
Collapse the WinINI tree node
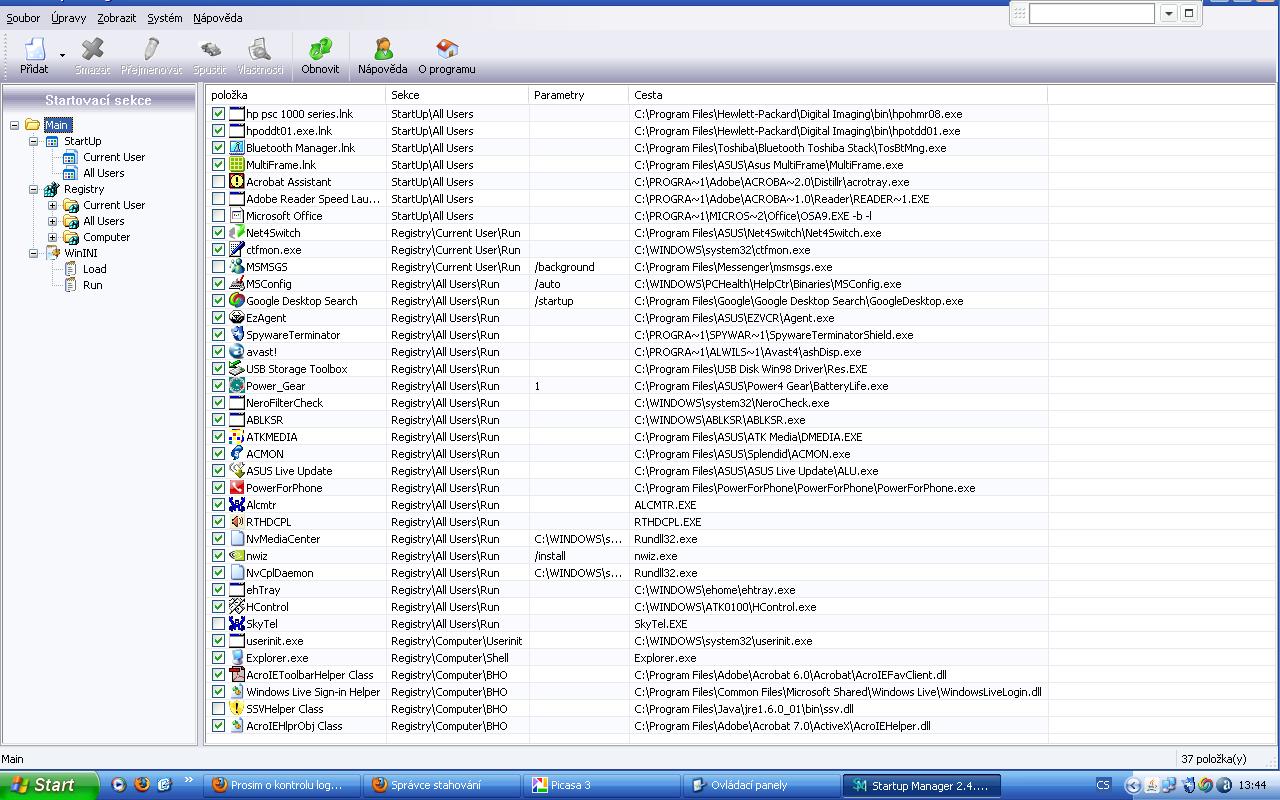tap(33, 253)
